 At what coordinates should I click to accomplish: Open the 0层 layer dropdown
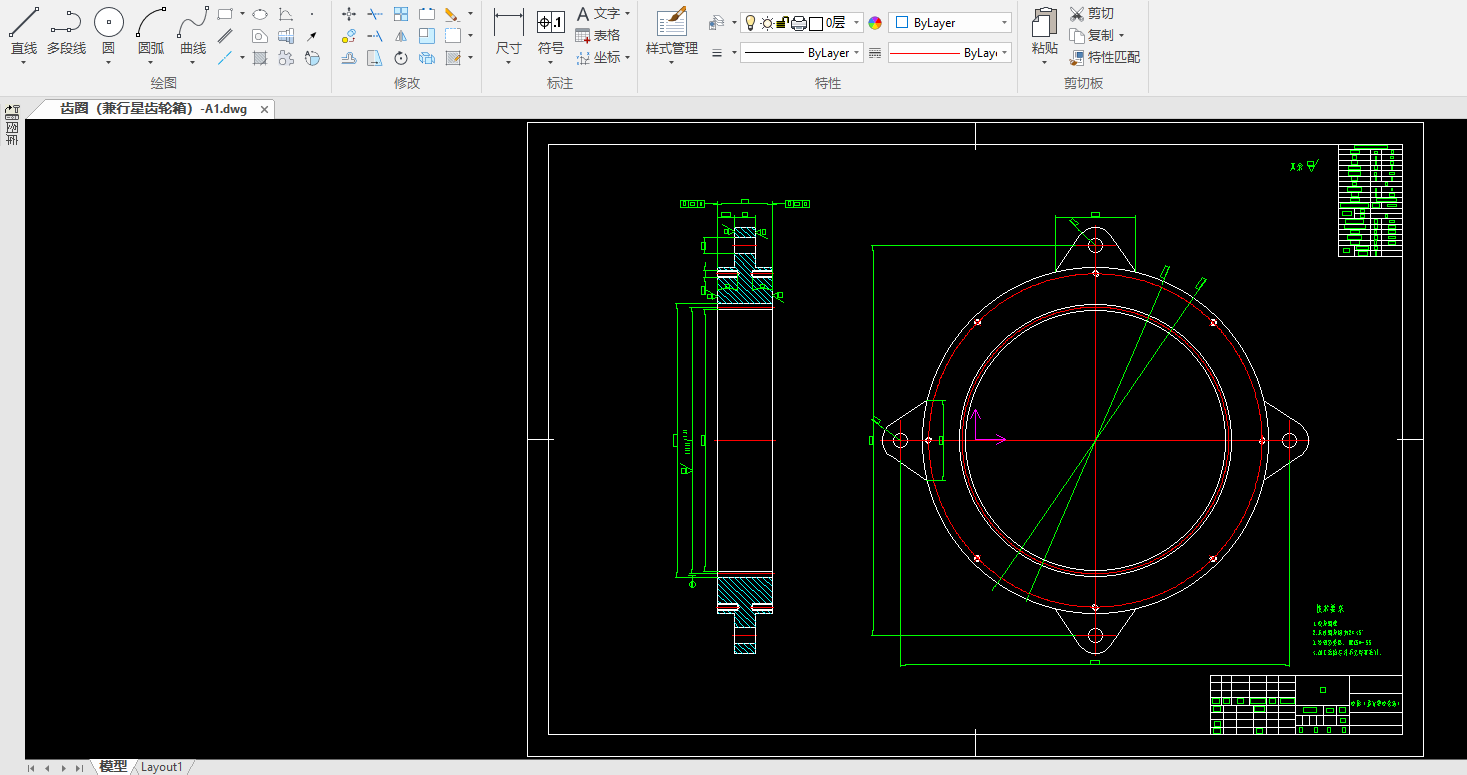(x=856, y=23)
